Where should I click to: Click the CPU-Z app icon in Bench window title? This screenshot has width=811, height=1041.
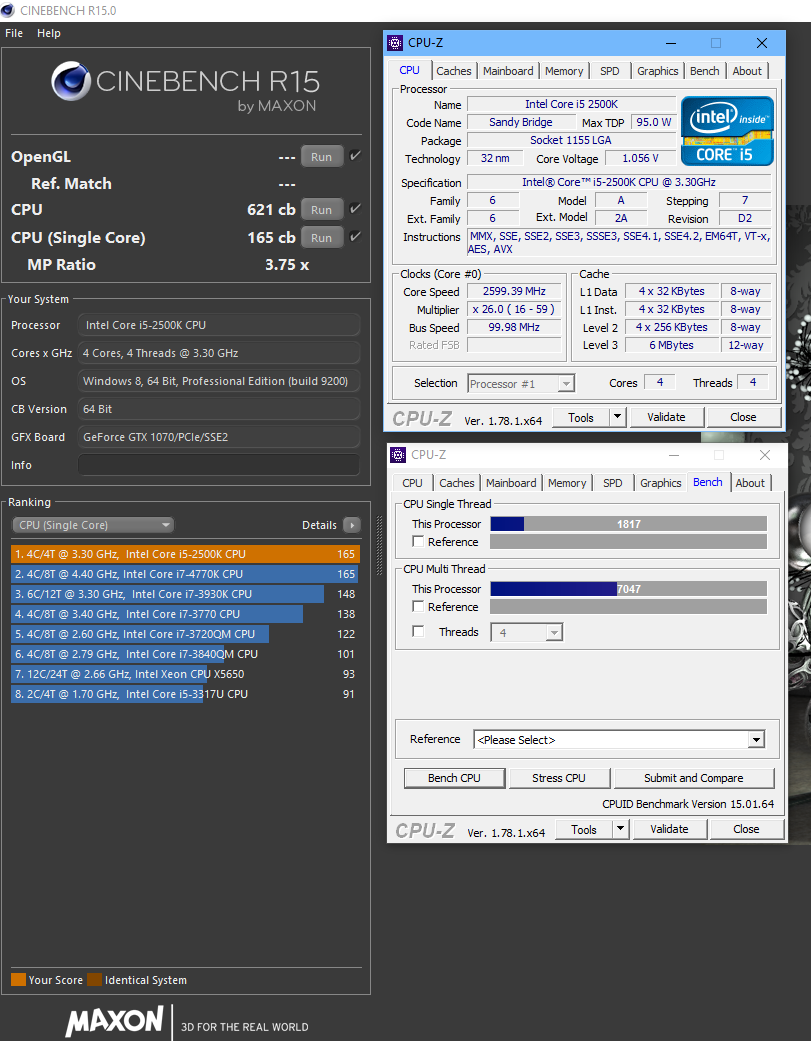[x=398, y=455]
